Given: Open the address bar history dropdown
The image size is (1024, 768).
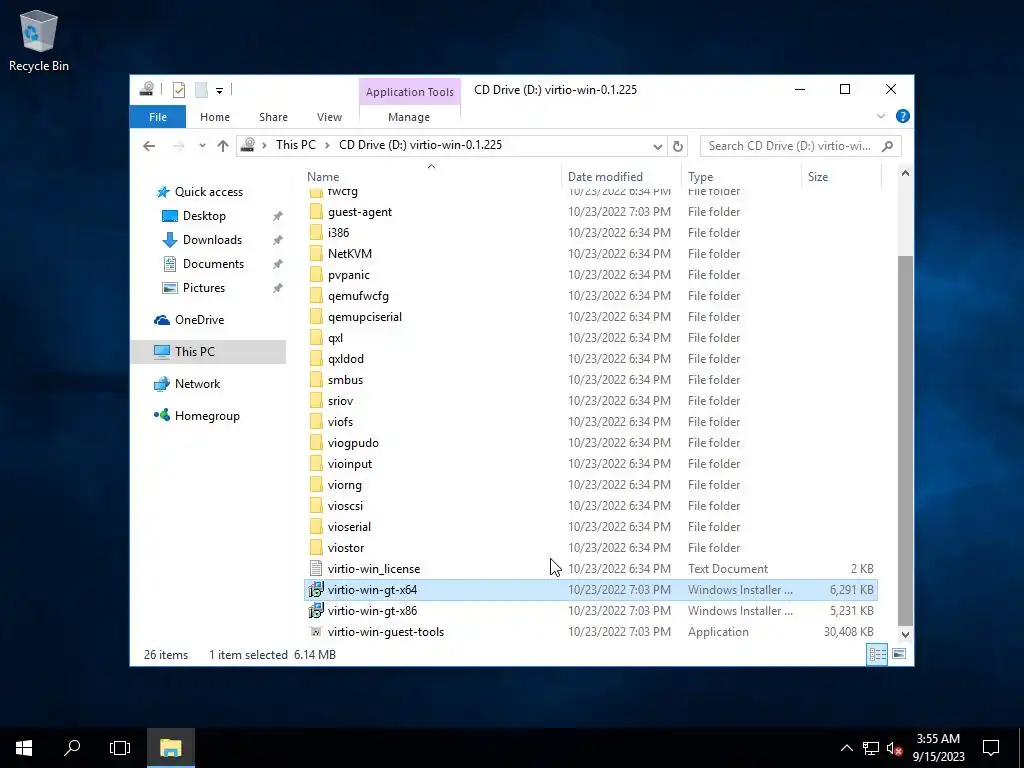Looking at the screenshot, I should click(657, 146).
